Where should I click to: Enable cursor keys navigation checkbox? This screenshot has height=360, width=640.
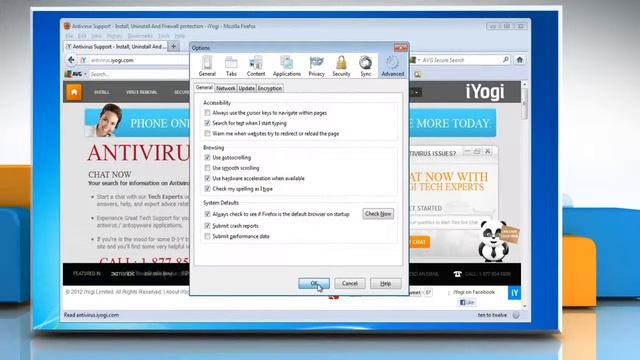pyautogui.click(x=207, y=113)
